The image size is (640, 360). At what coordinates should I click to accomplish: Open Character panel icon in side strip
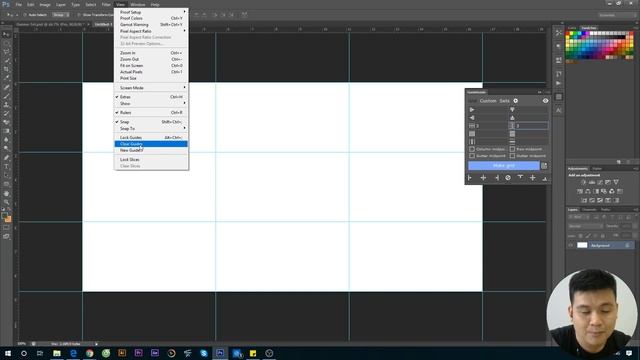click(558, 110)
